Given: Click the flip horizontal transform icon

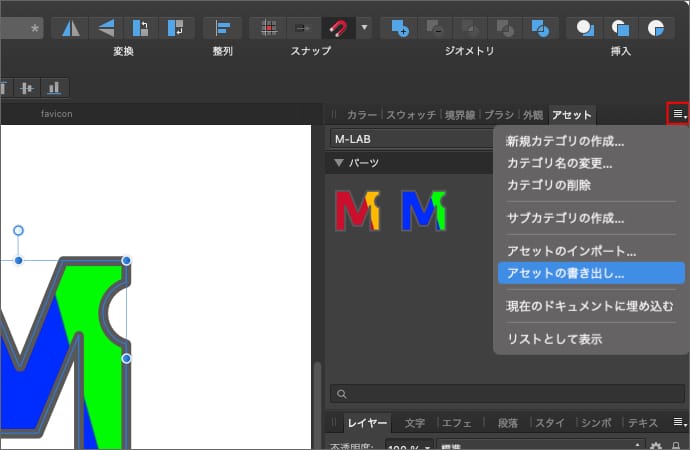Looking at the screenshot, I should coord(70,27).
